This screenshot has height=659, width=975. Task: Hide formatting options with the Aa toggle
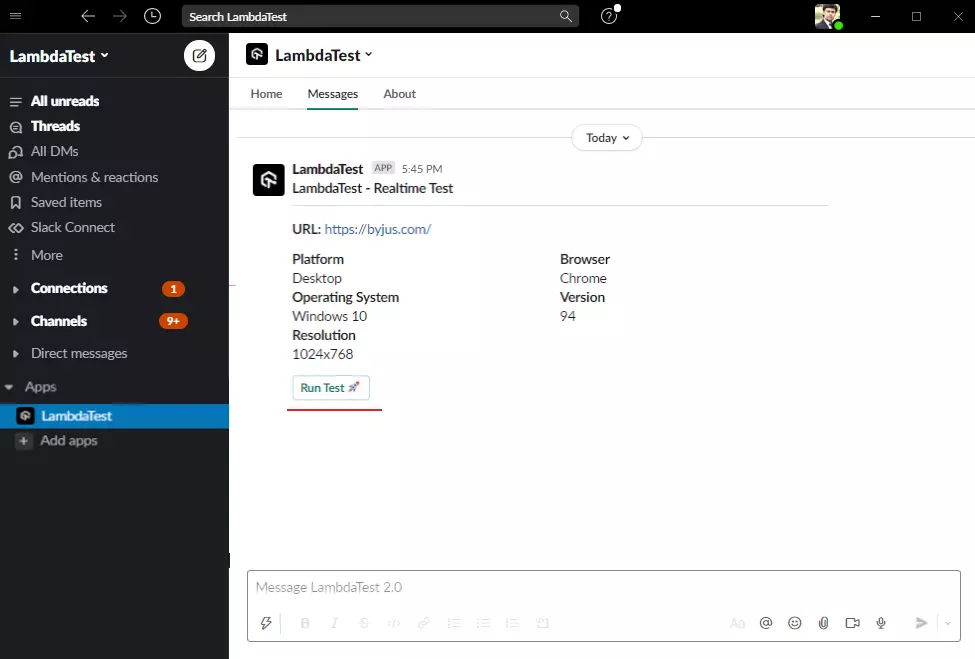(x=737, y=623)
